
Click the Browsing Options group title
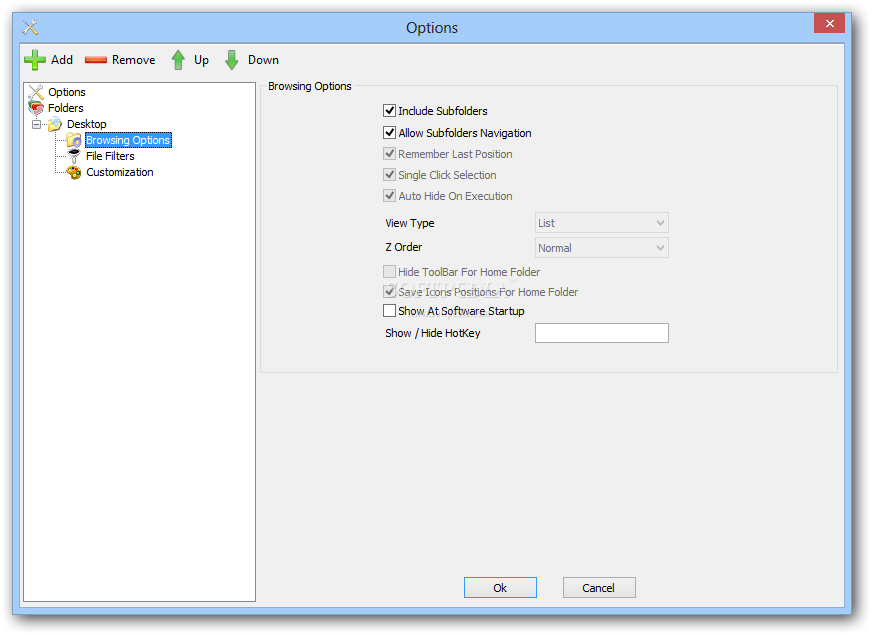[310, 86]
